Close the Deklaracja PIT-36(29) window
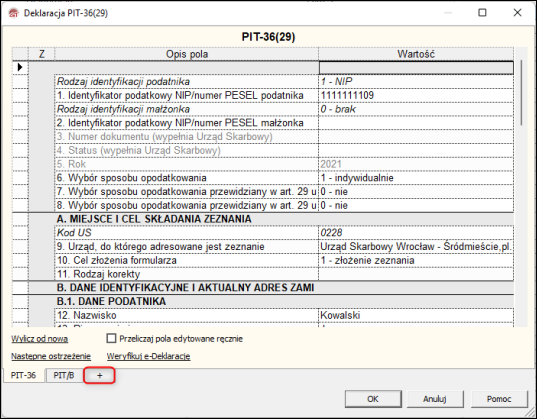537x419 pixels. (517, 13)
